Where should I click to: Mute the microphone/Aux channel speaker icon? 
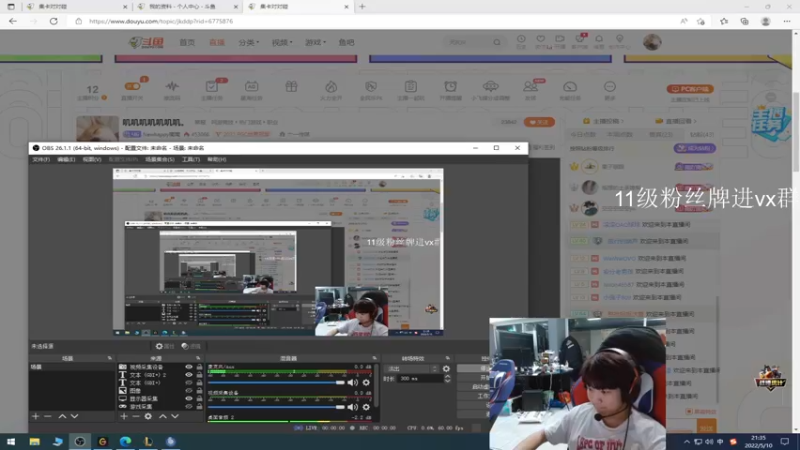(x=353, y=382)
